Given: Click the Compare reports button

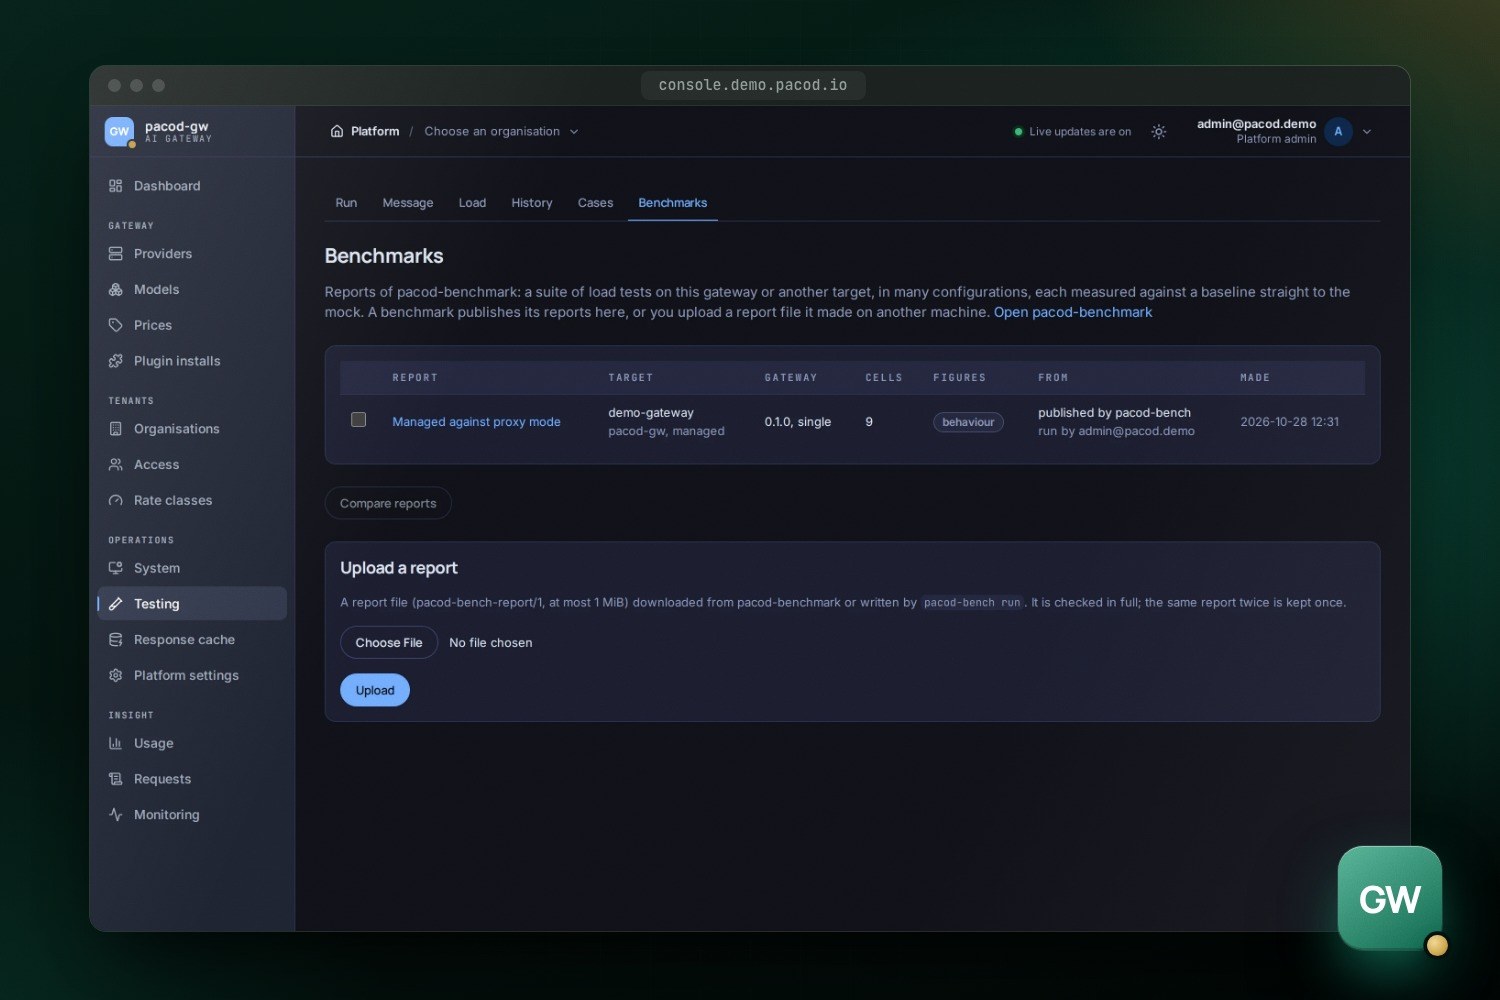Looking at the screenshot, I should click(388, 503).
